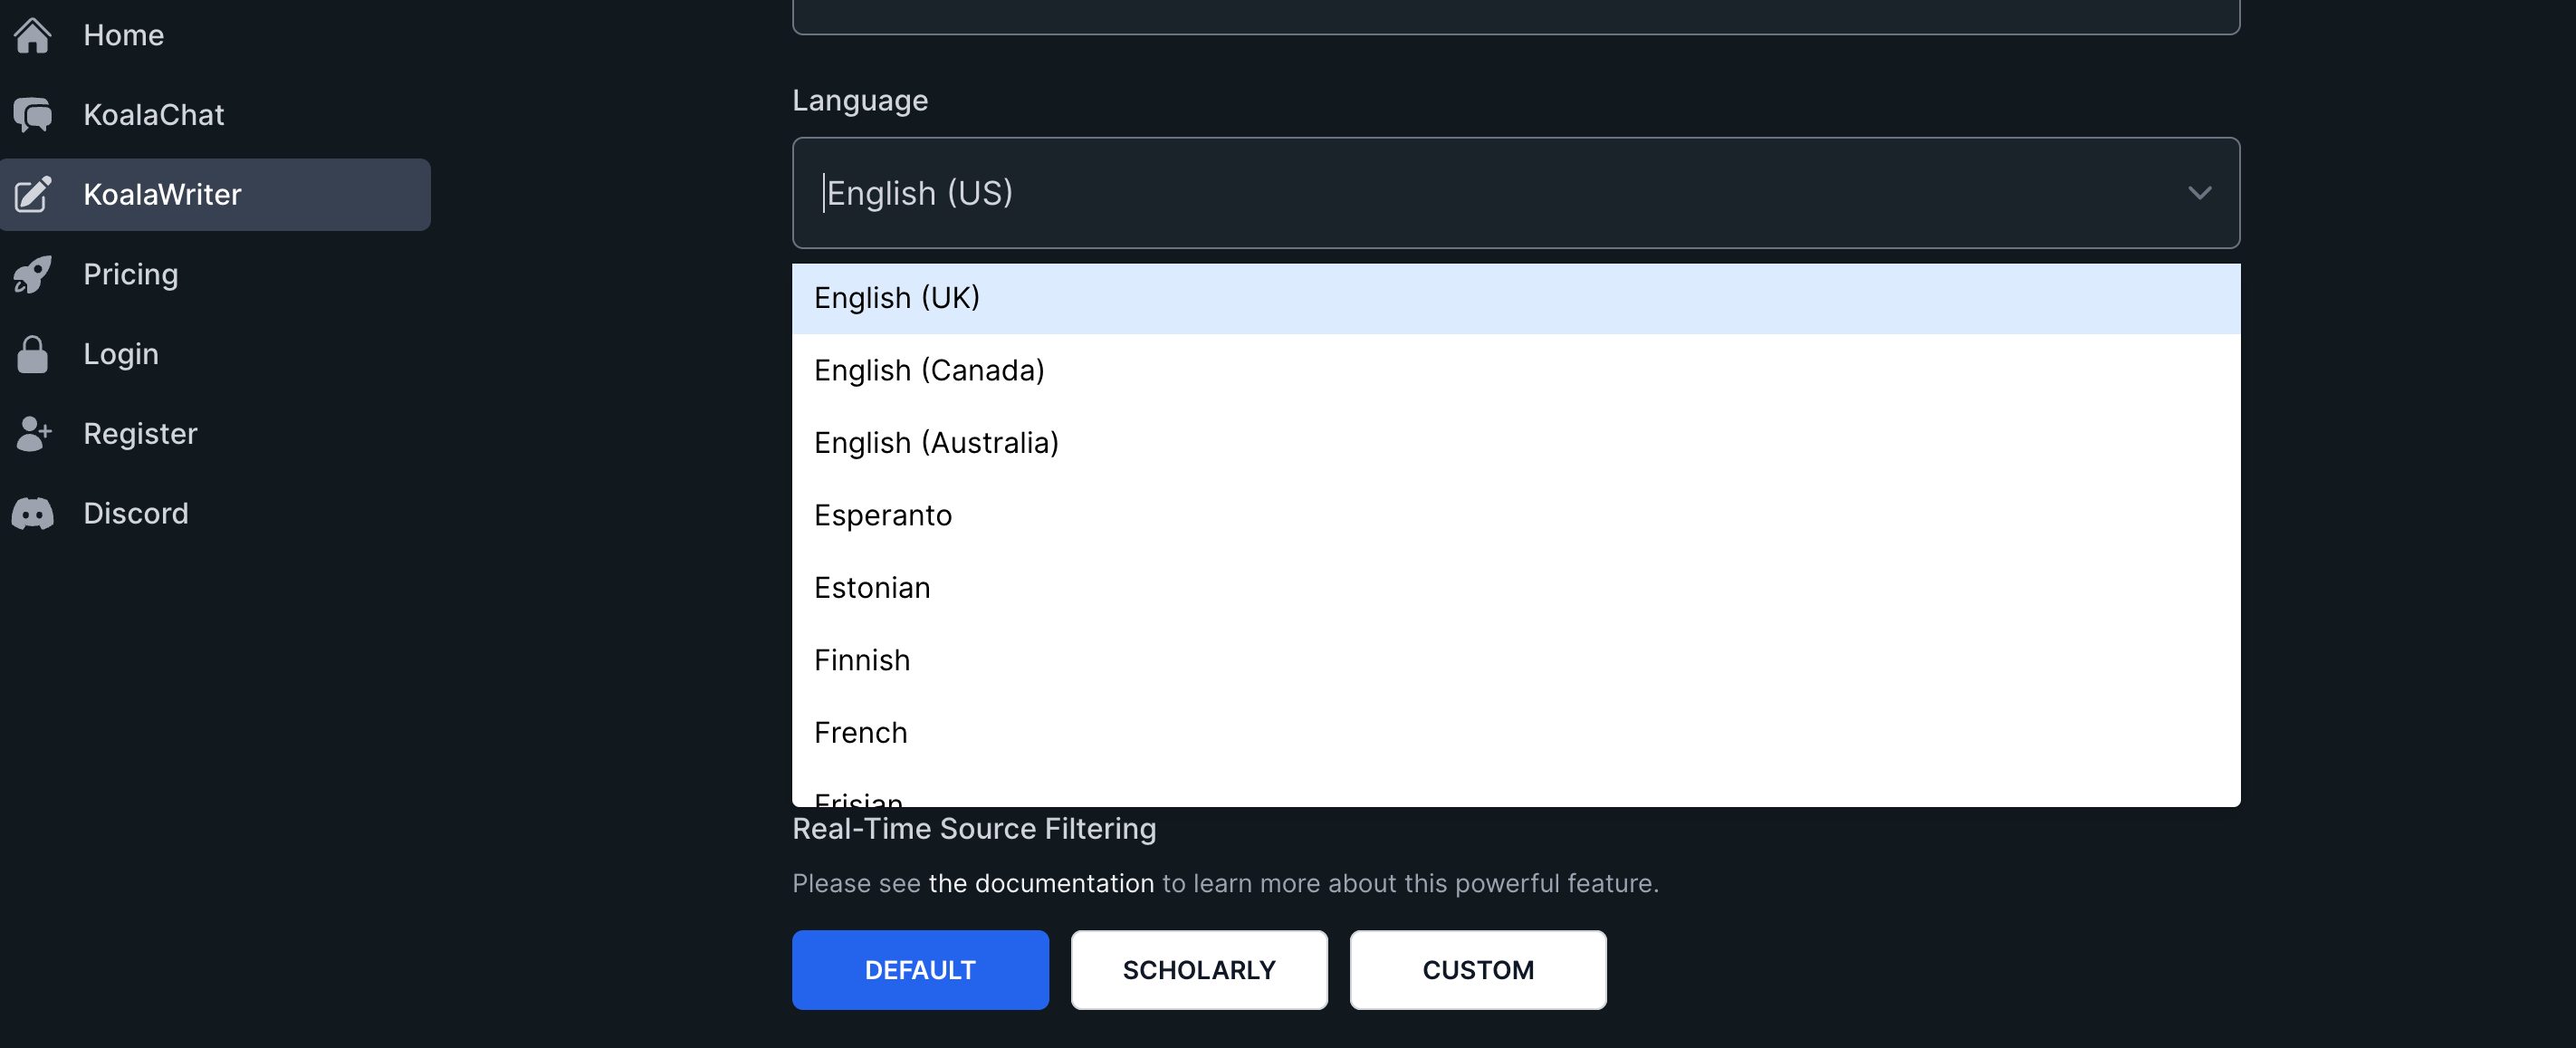The image size is (2576, 1048).
Task: Switch source filtering to SCHOLARLY
Action: click(x=1199, y=970)
